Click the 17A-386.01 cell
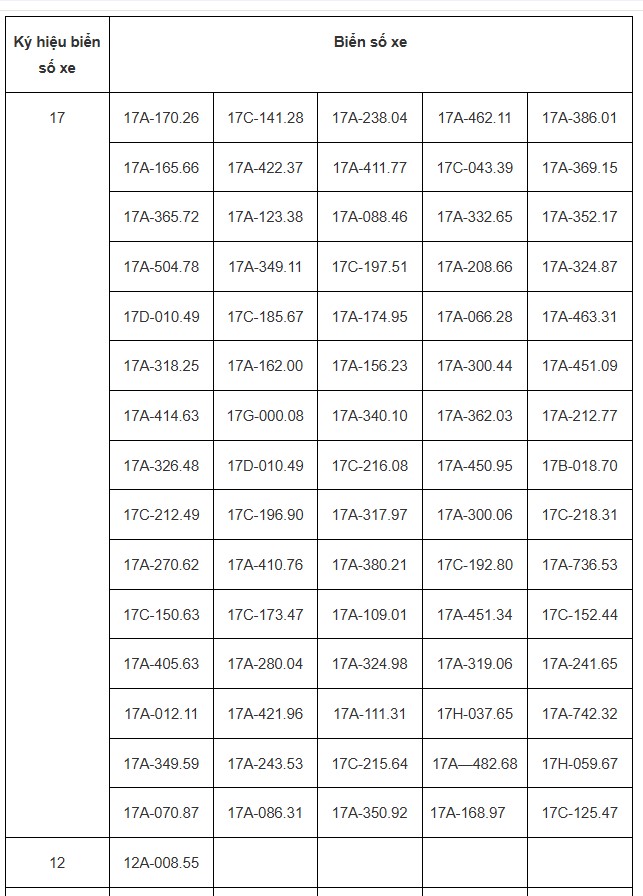643x896 pixels. coord(580,118)
